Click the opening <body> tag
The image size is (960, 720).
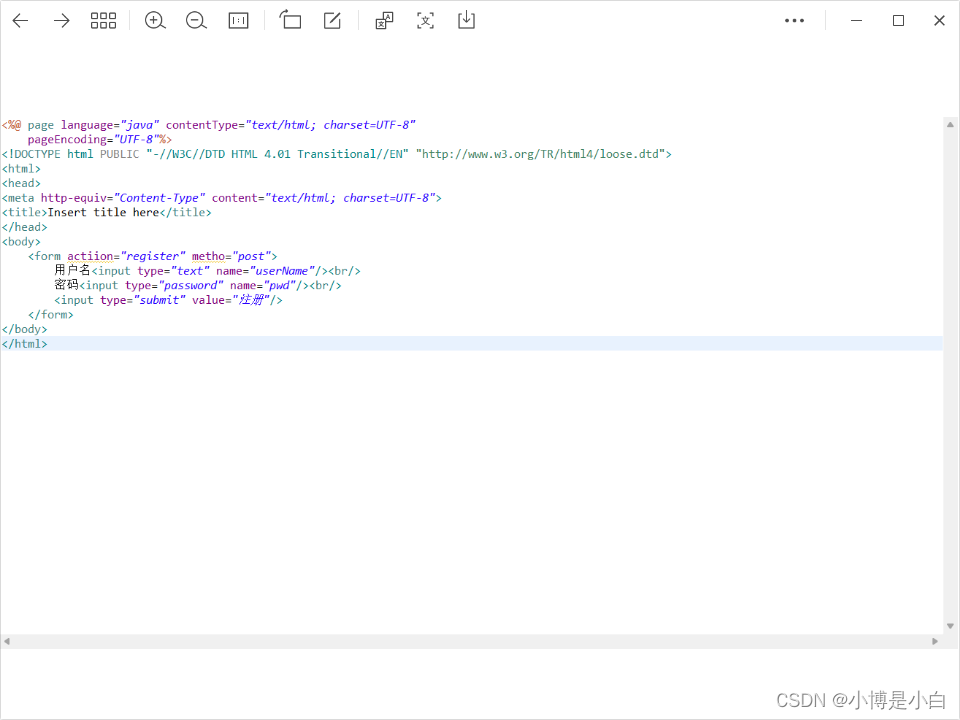(x=21, y=242)
